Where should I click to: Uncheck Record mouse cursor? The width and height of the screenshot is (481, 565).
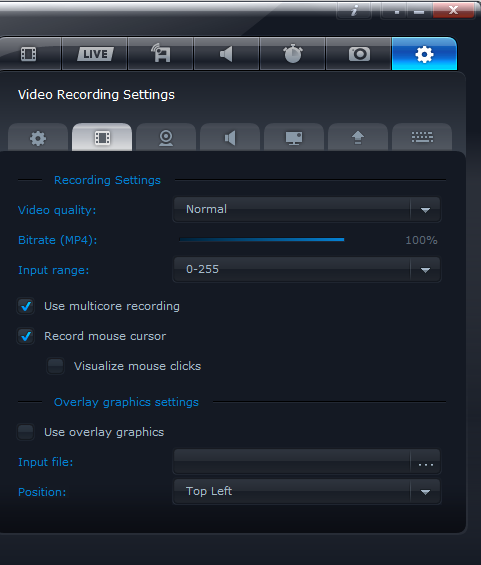pyautogui.click(x=26, y=336)
